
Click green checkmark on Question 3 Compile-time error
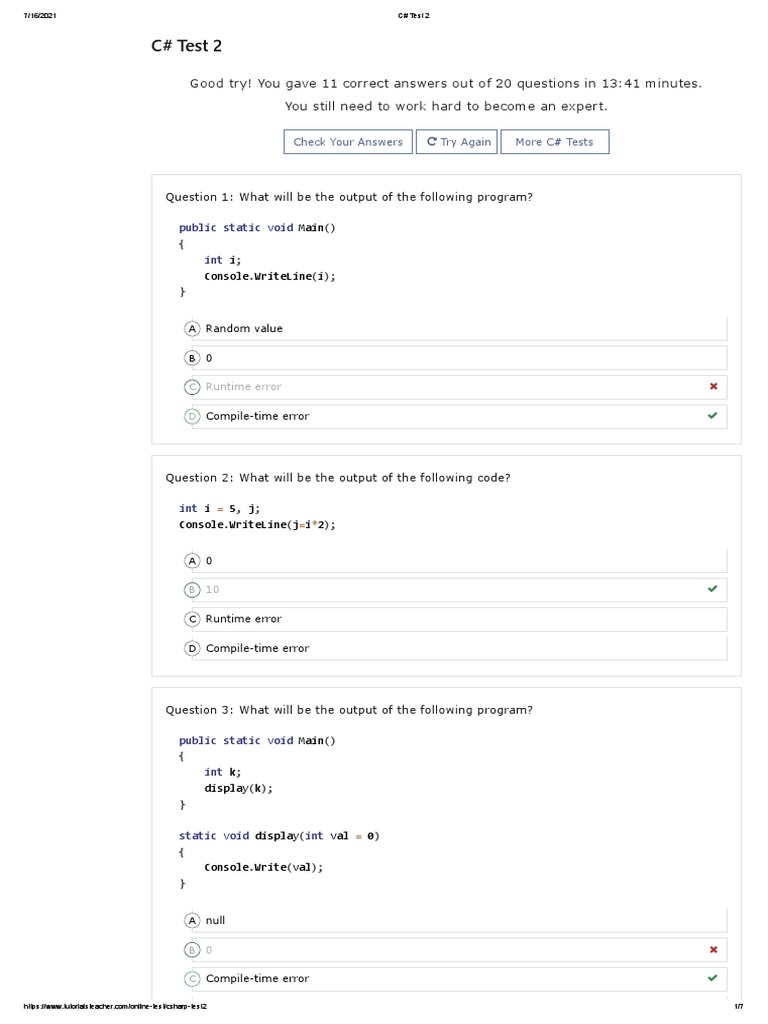(x=712, y=978)
